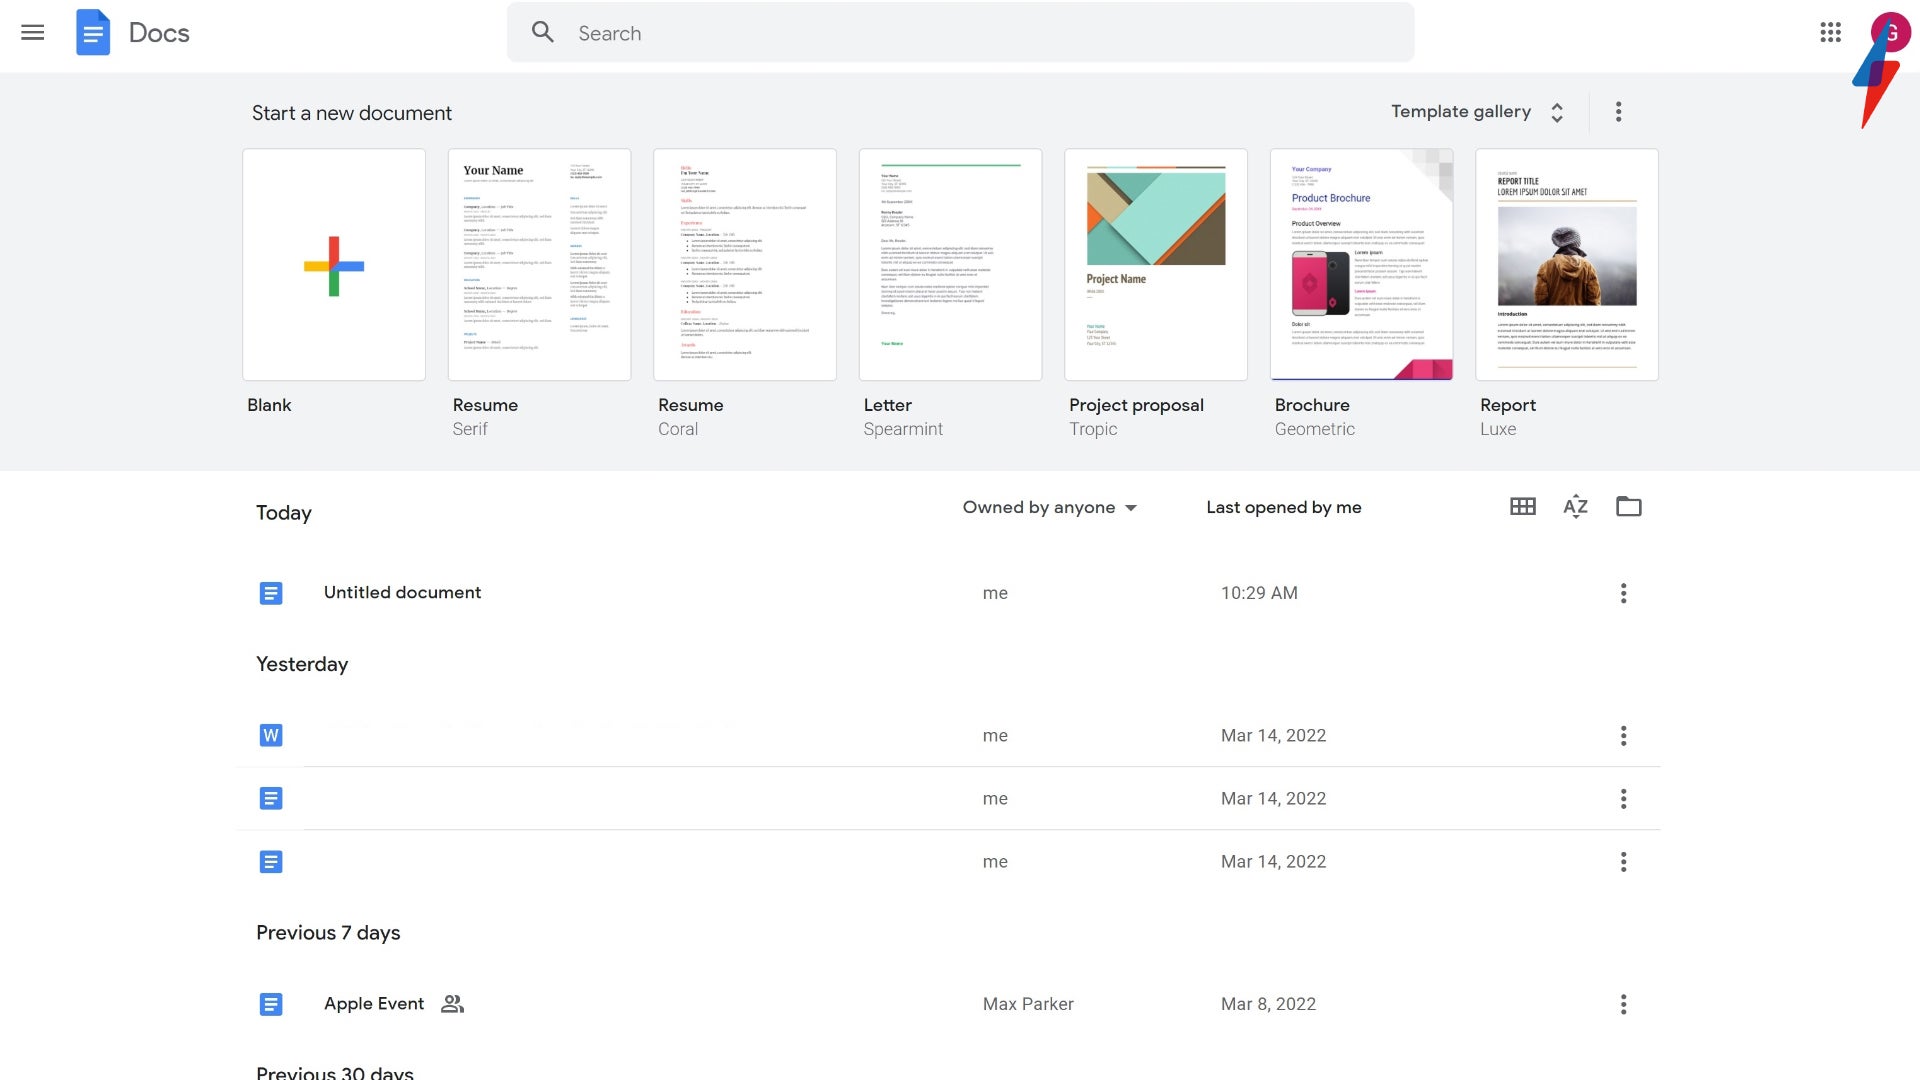The width and height of the screenshot is (1920, 1080).
Task: Click the Last opened by me header
Action: pos(1284,507)
